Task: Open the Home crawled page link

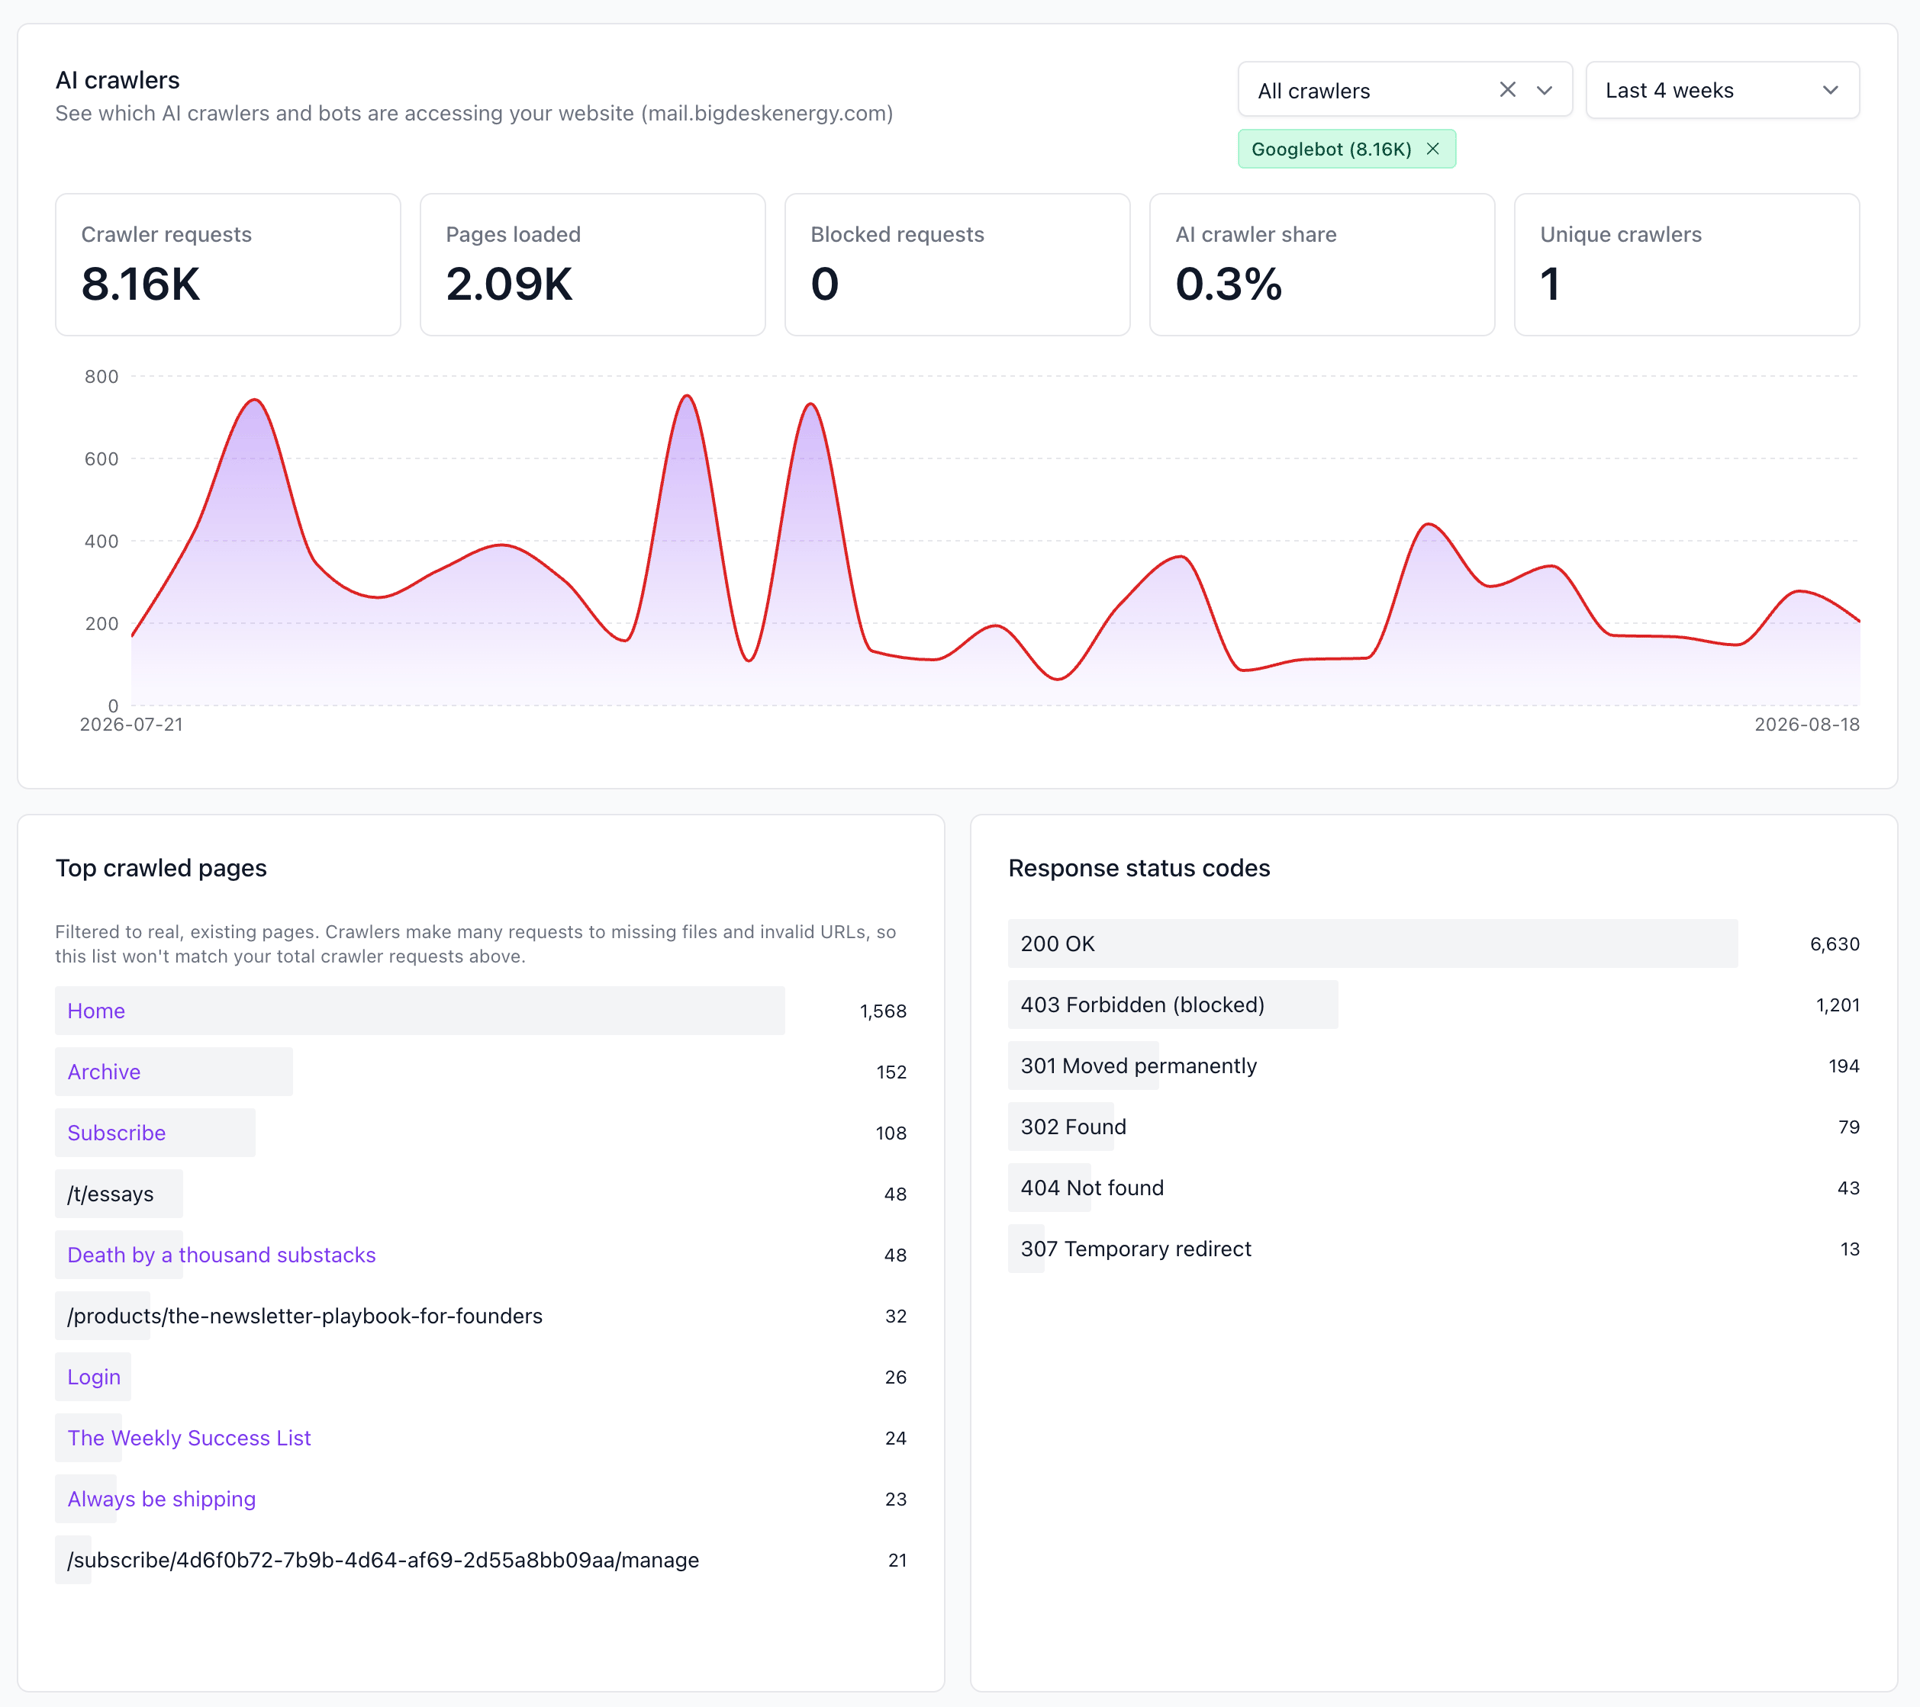Action: pos(96,1011)
